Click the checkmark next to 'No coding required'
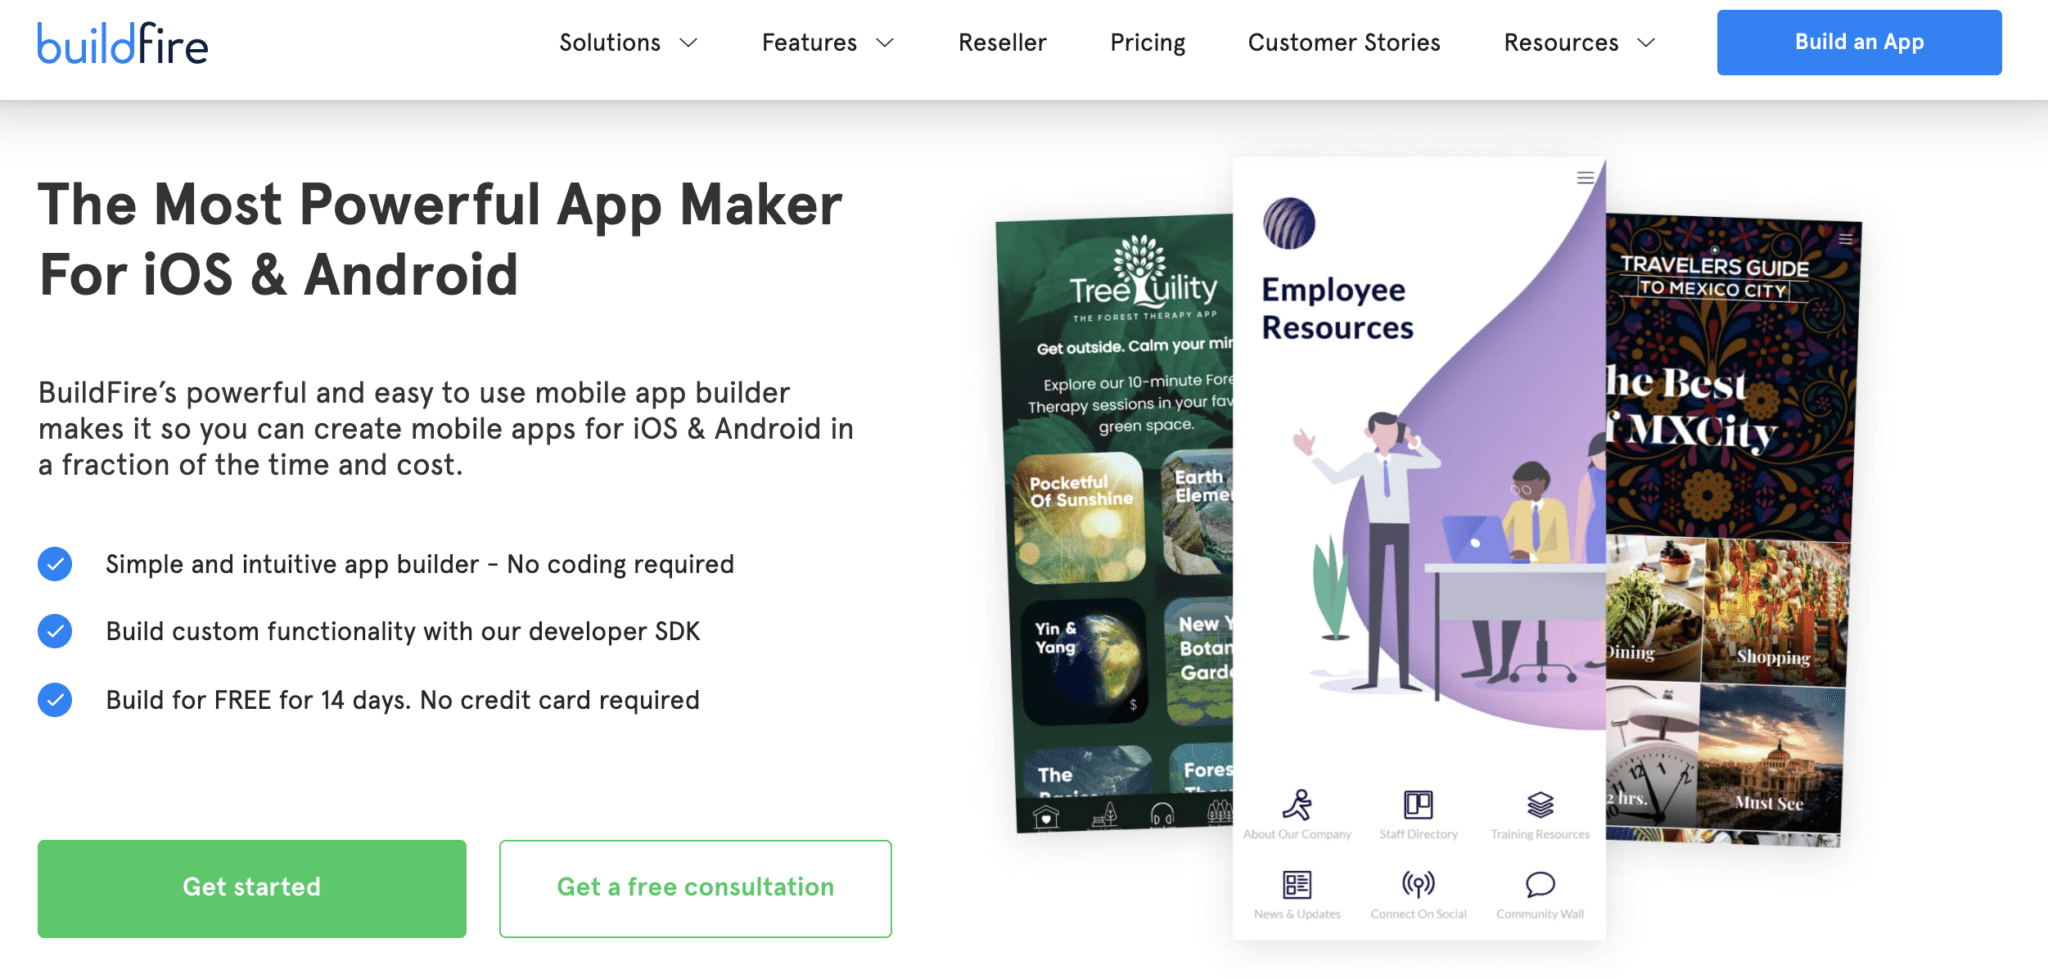This screenshot has width=2048, height=979. (x=55, y=564)
